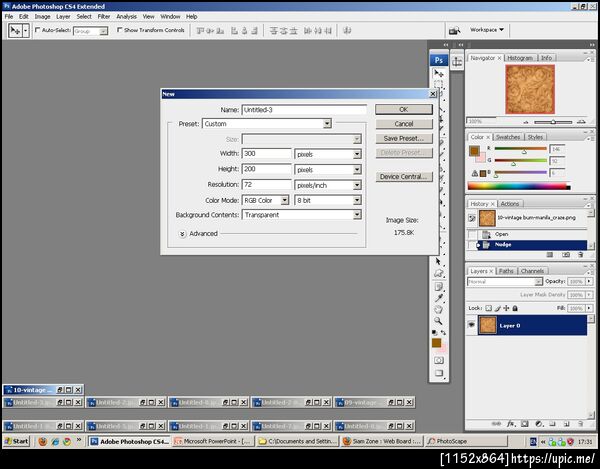
Task: Open the Analysis menu
Action: 126,16
